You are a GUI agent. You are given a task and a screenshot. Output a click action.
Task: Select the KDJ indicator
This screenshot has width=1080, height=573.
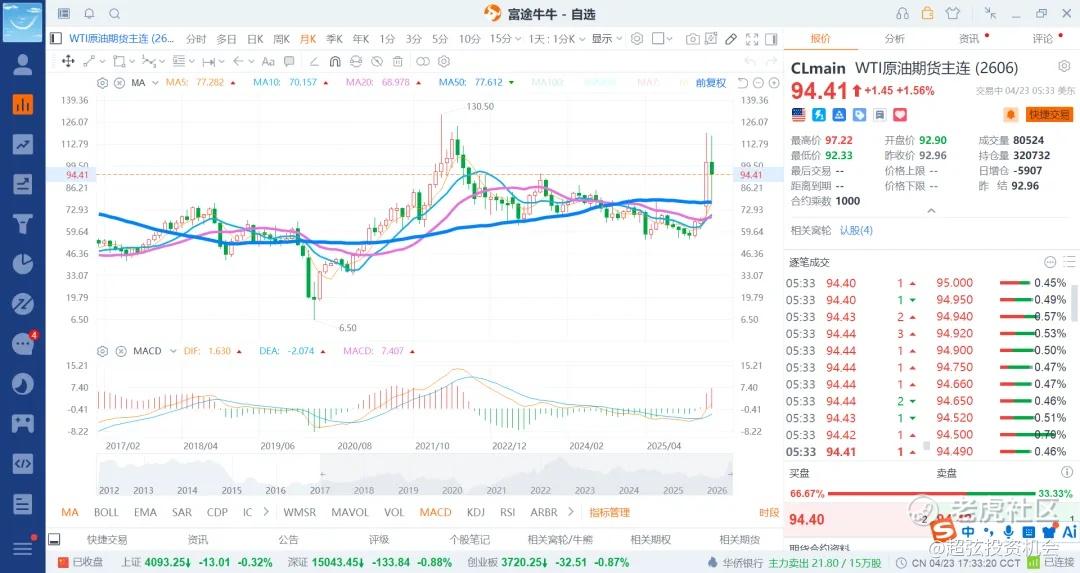(475, 512)
